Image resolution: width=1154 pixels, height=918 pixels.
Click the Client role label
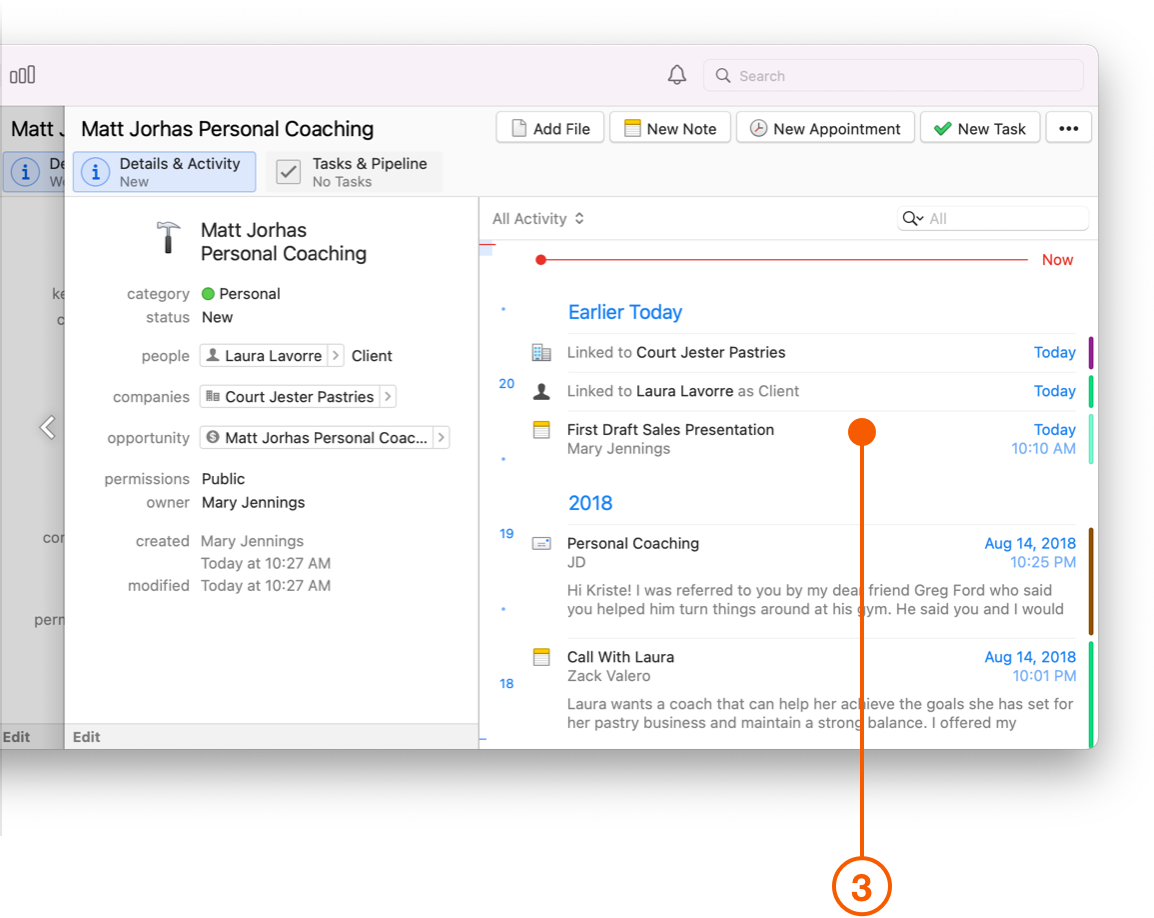[372, 356]
